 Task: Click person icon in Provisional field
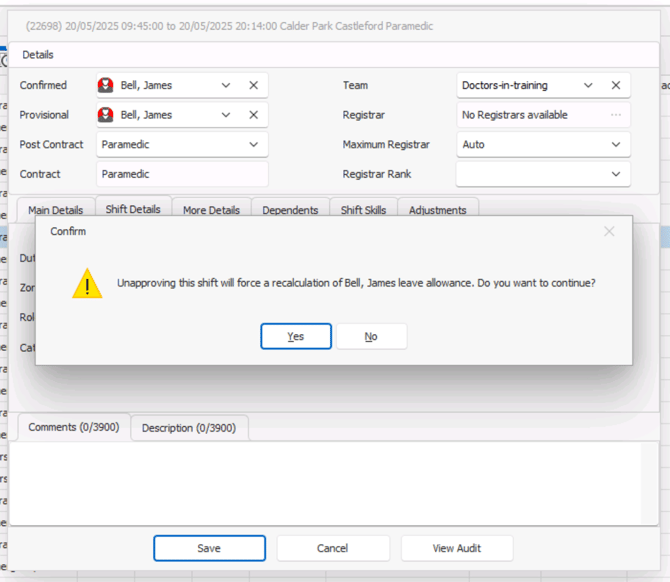pos(106,115)
